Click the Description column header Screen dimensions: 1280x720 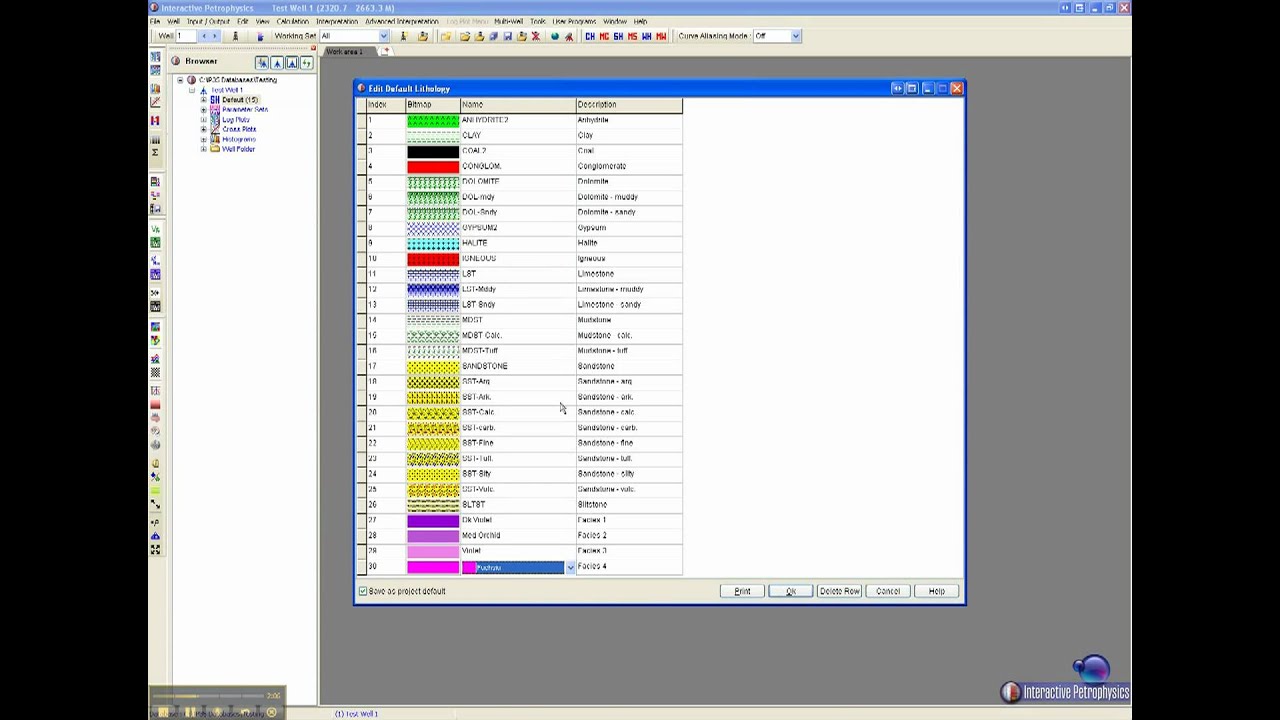[x=629, y=104]
